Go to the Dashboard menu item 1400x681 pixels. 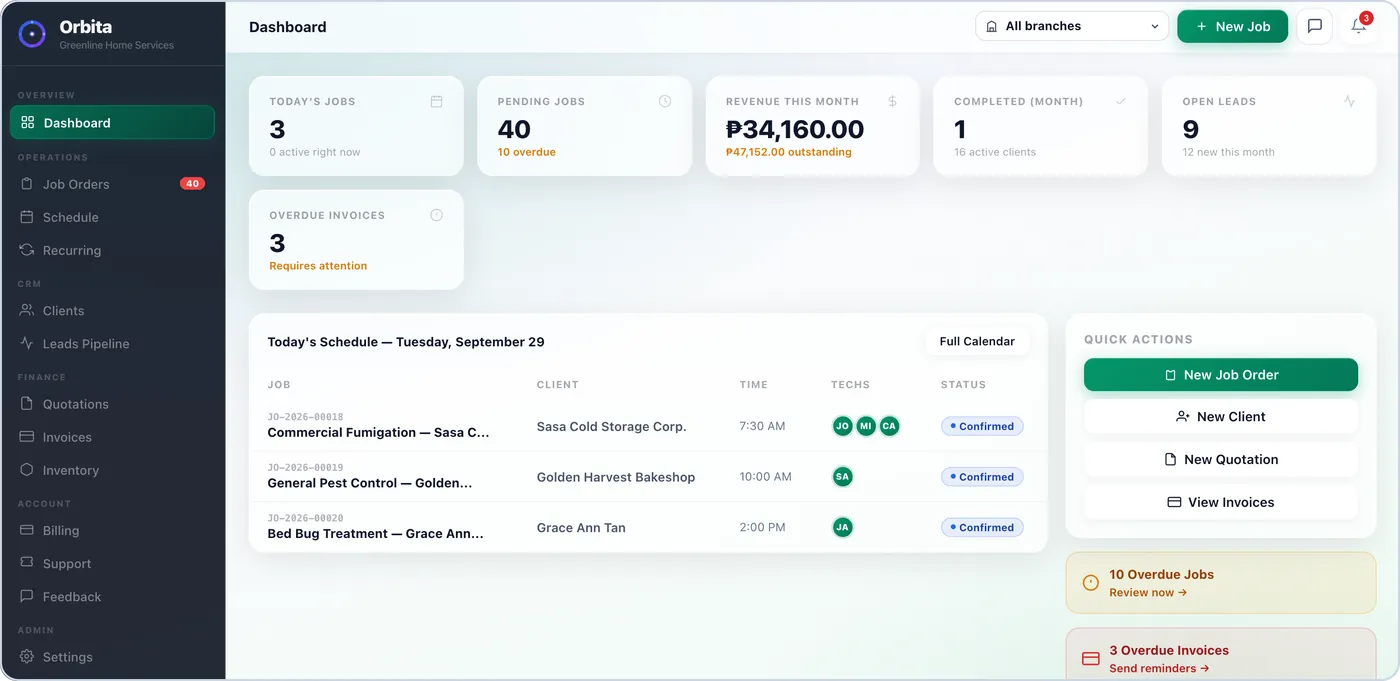(x=112, y=122)
